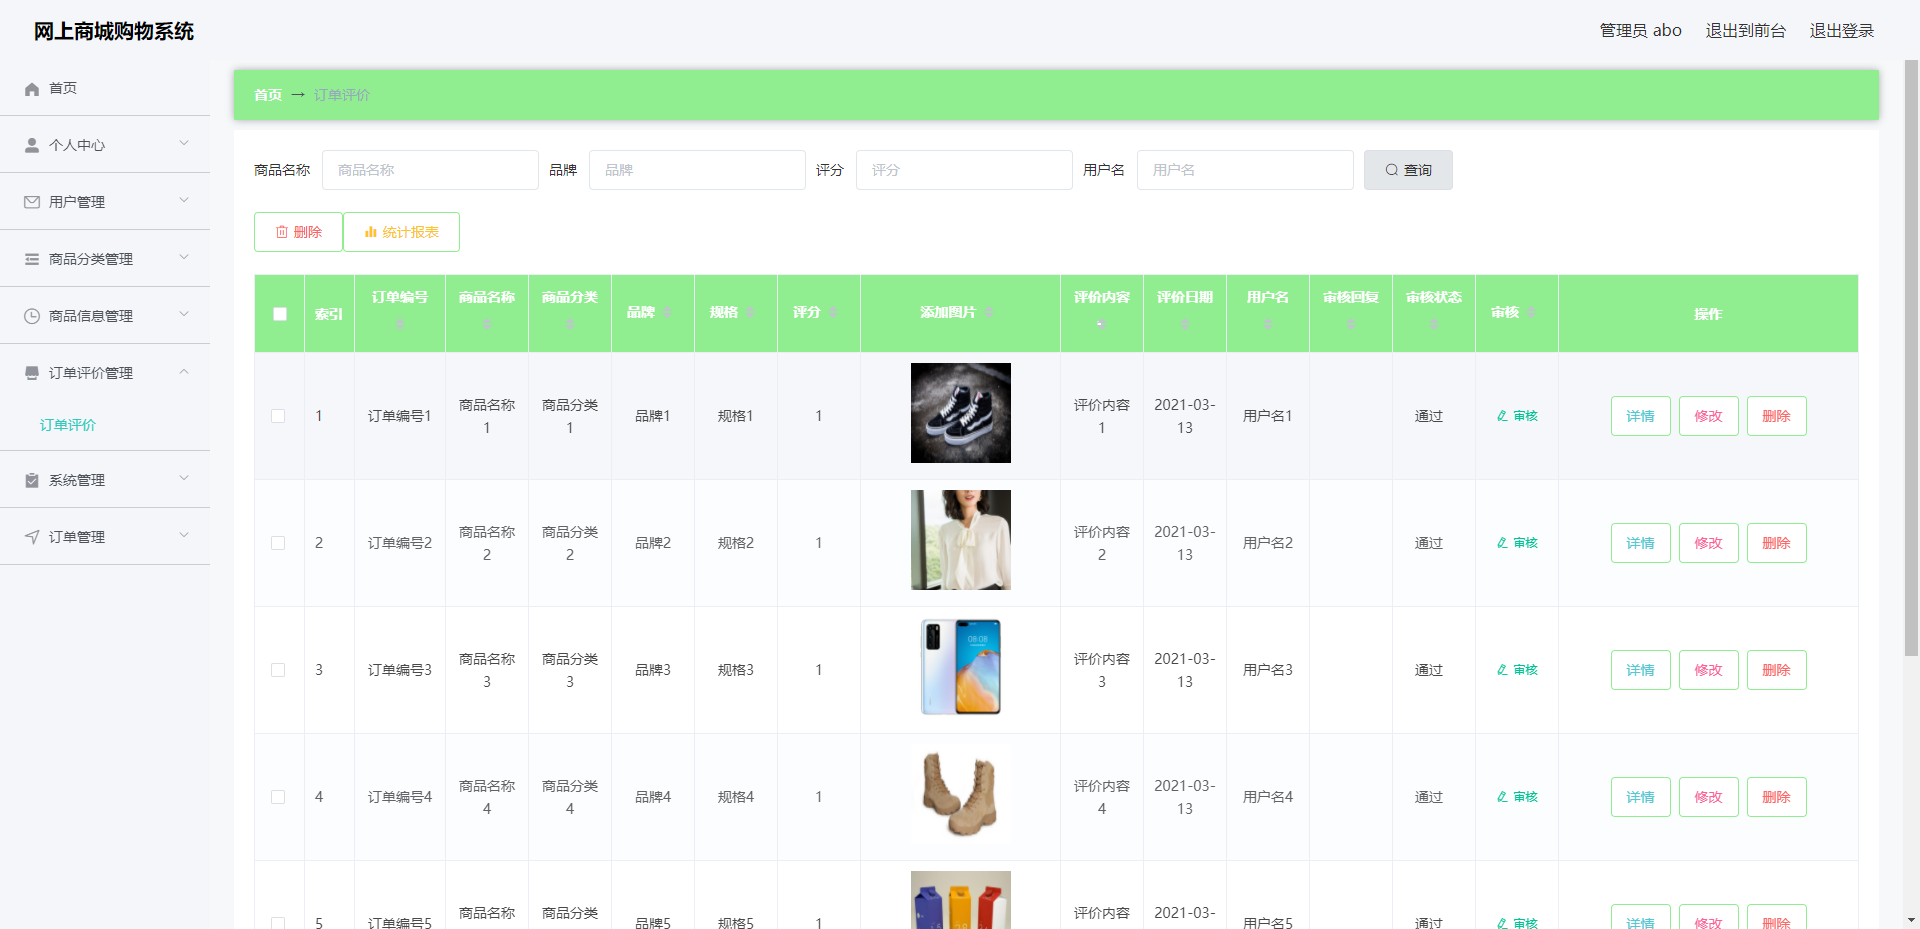Viewport: 1920px width, 929px height.
Task: Click the home icon in sidebar
Action: tap(32, 89)
